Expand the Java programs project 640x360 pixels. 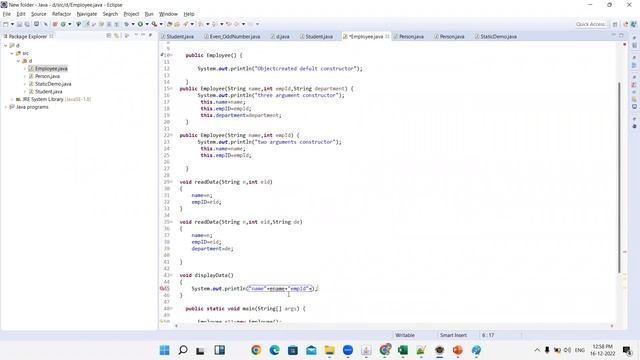[6, 107]
